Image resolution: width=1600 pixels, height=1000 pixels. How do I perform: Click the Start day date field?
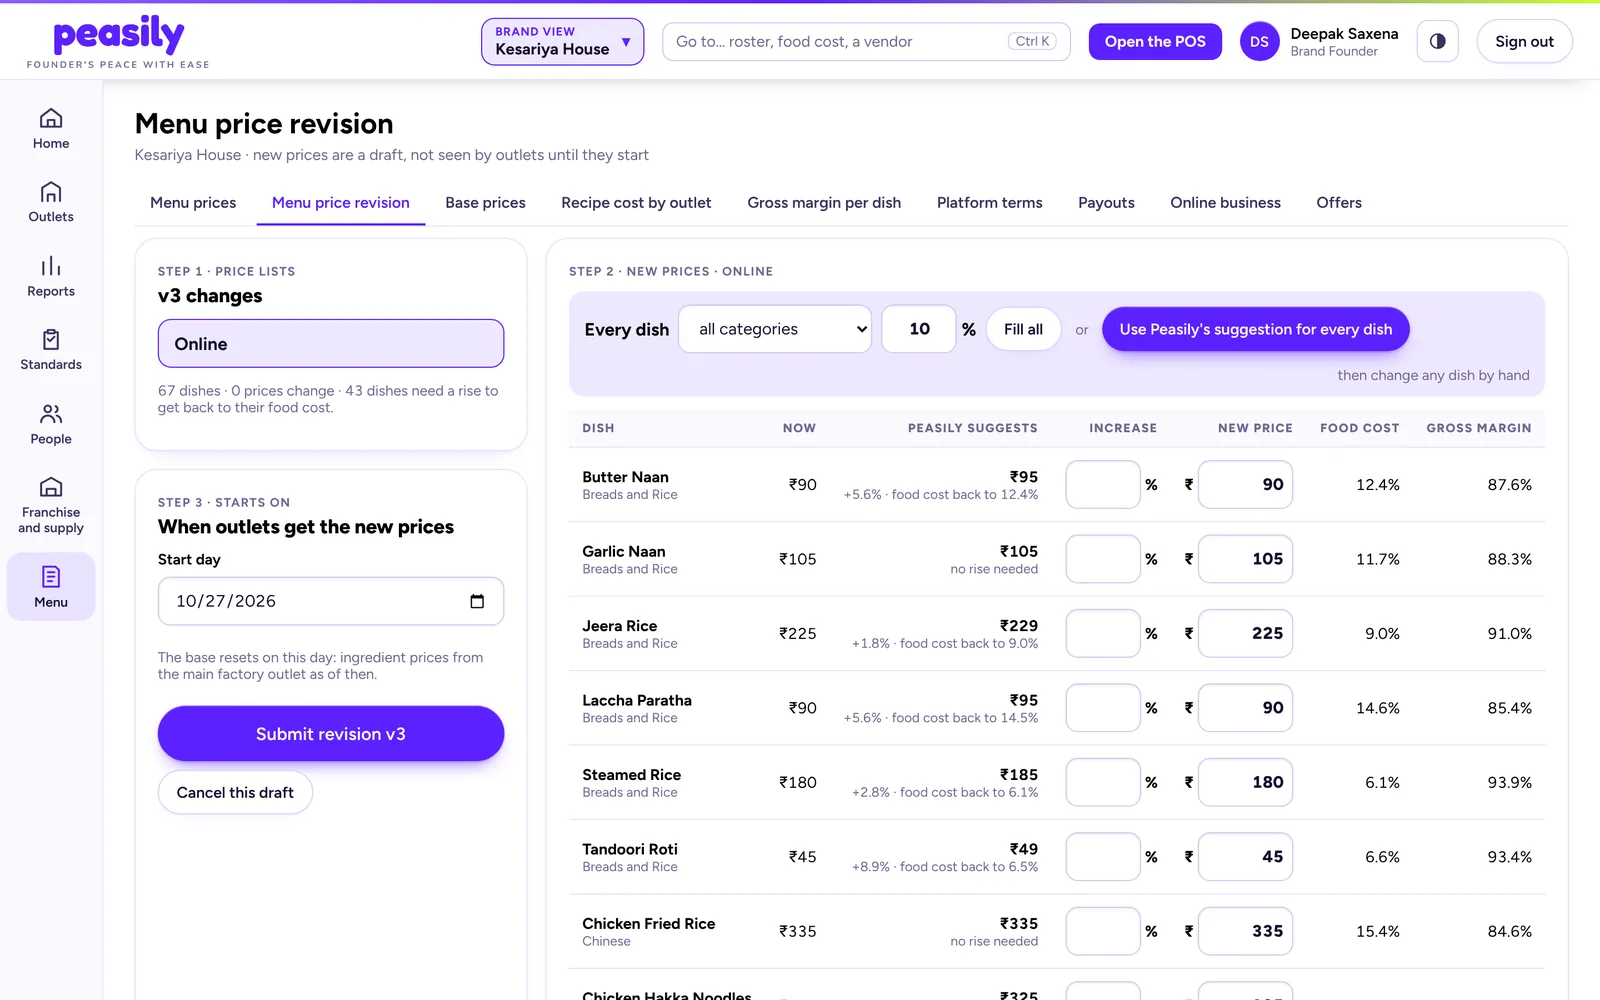(x=331, y=601)
